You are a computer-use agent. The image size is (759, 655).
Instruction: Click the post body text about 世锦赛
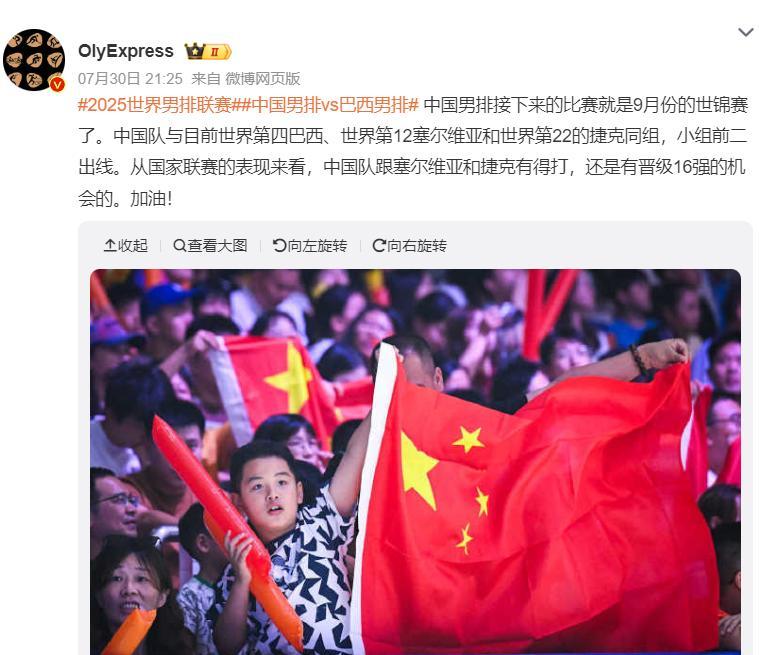413,152
